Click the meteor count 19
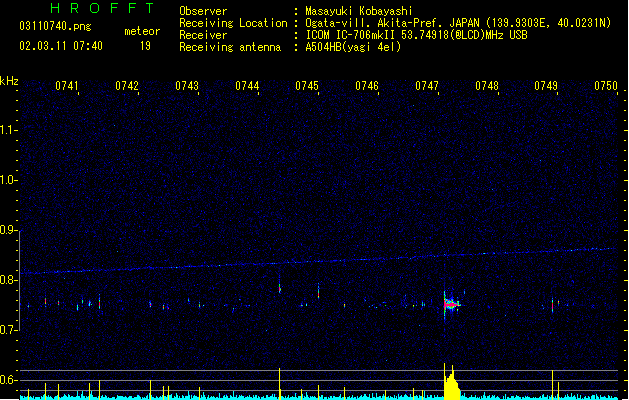 (x=145, y=46)
